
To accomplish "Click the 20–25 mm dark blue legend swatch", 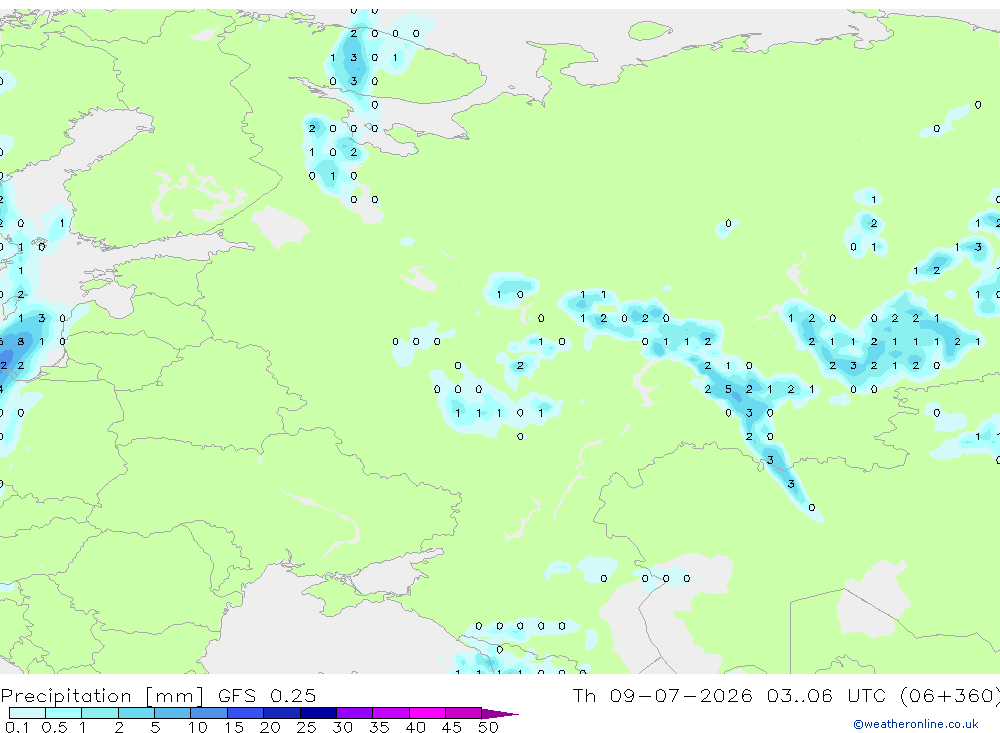I will 282,713.
